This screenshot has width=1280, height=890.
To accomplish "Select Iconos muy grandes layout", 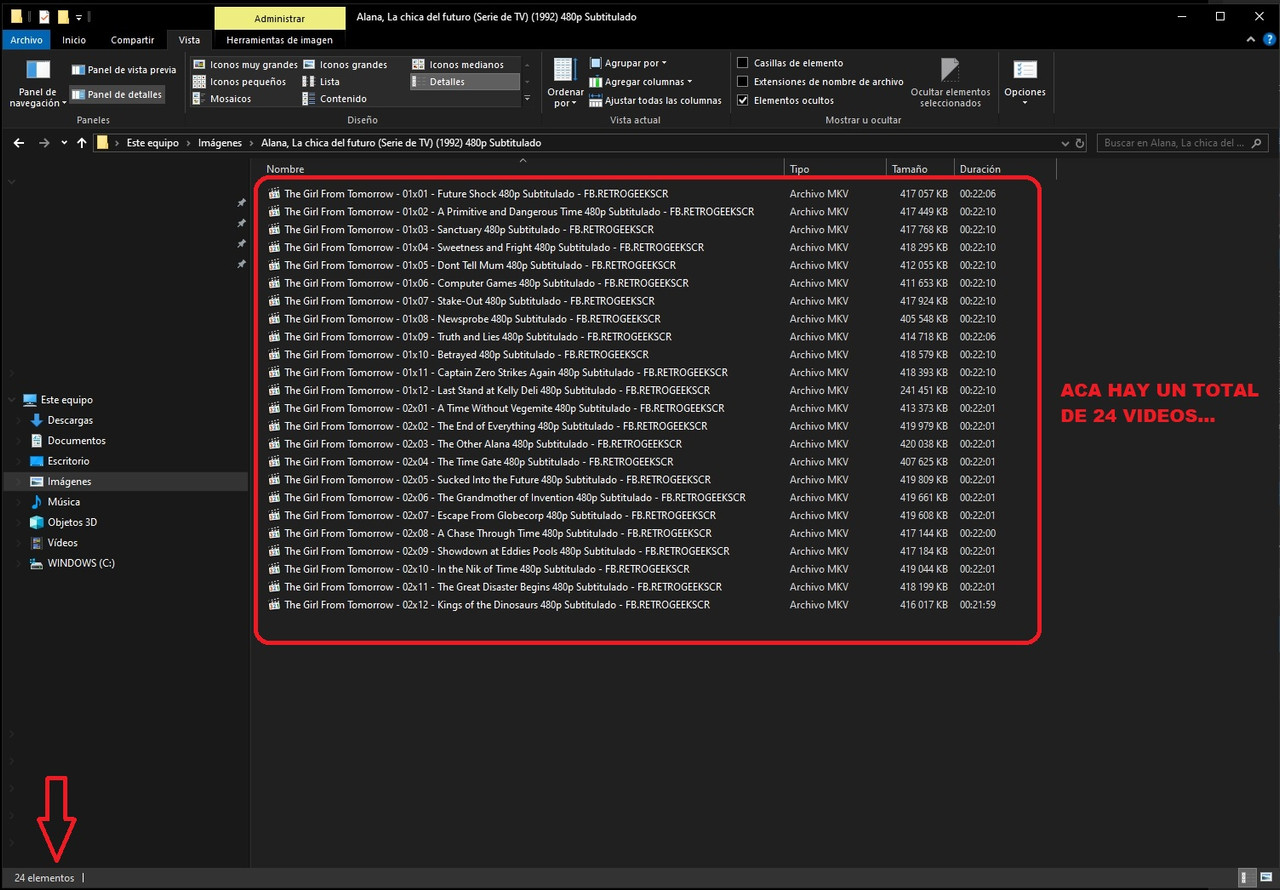I will point(245,64).
